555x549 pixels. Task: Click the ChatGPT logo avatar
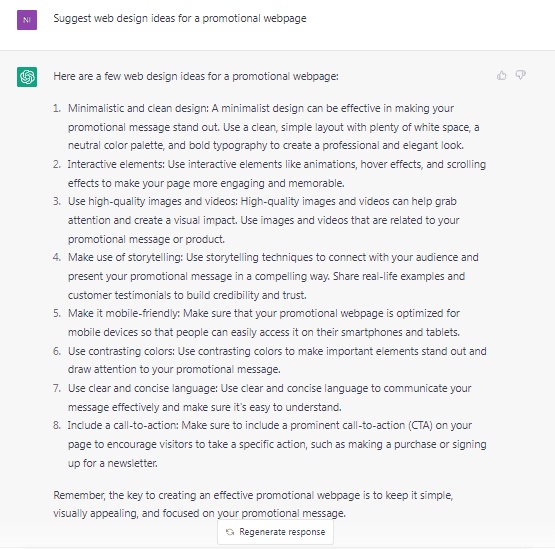click(27, 77)
